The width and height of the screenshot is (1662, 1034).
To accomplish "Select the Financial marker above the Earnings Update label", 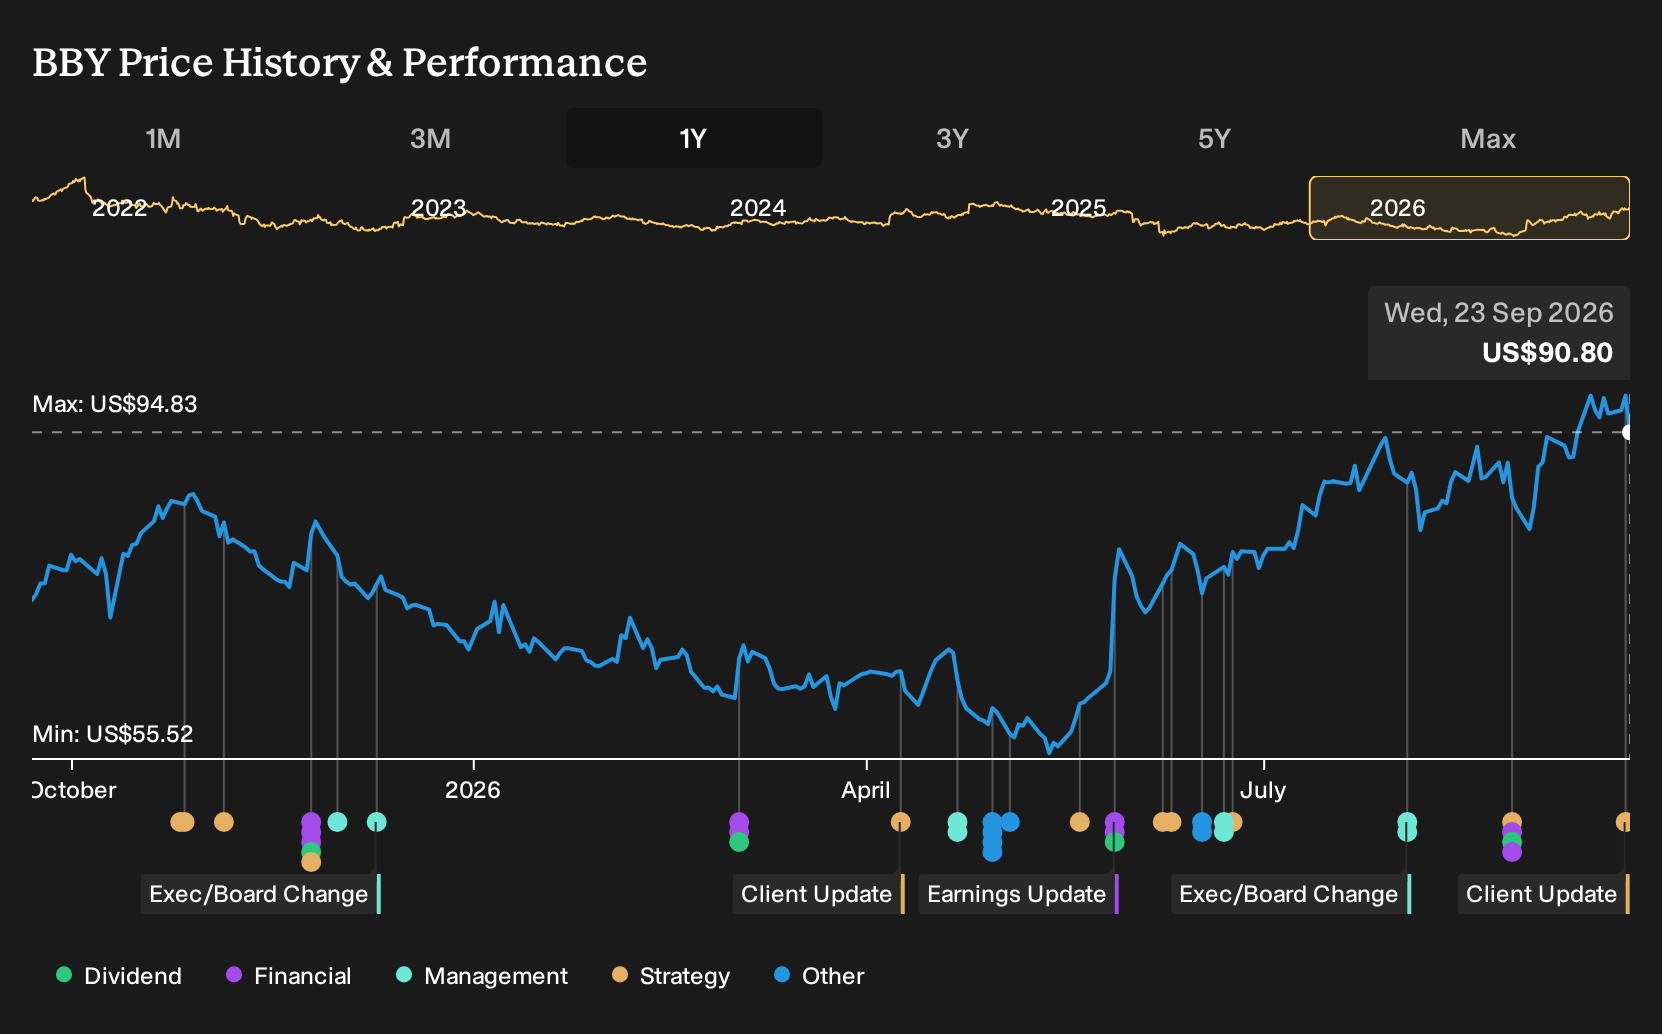I will pyautogui.click(x=1114, y=822).
